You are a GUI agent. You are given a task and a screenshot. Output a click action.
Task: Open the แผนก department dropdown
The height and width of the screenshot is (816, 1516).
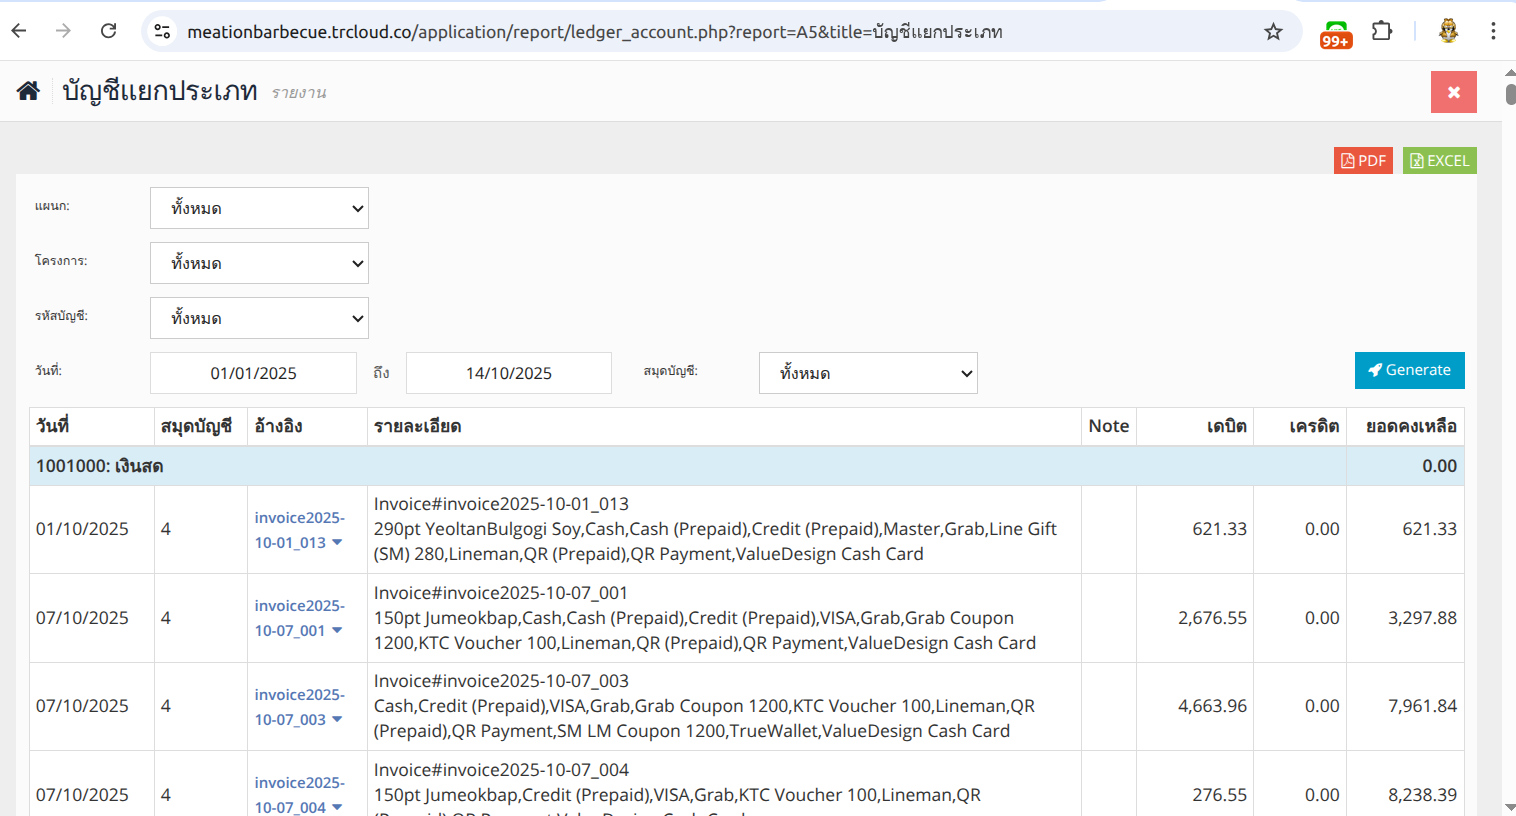(x=259, y=208)
